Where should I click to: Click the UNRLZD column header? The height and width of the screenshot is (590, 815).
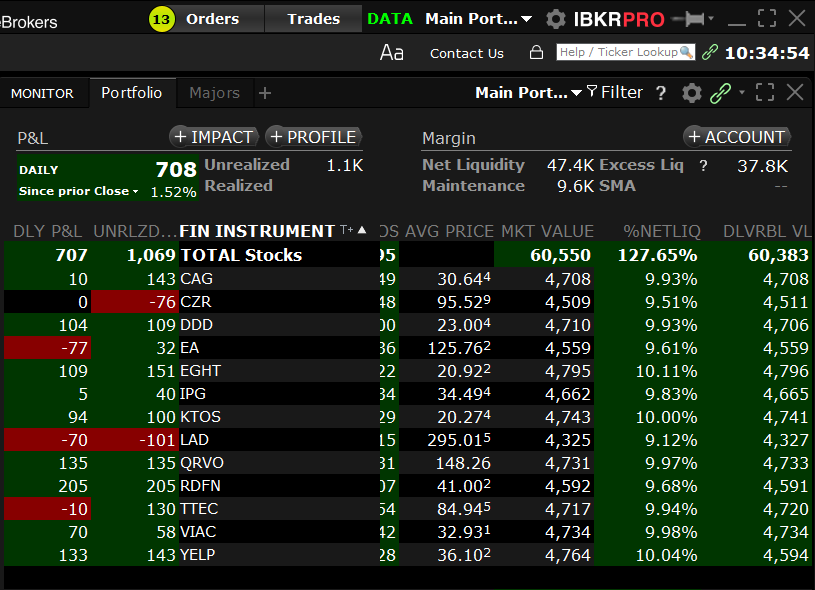coord(135,231)
